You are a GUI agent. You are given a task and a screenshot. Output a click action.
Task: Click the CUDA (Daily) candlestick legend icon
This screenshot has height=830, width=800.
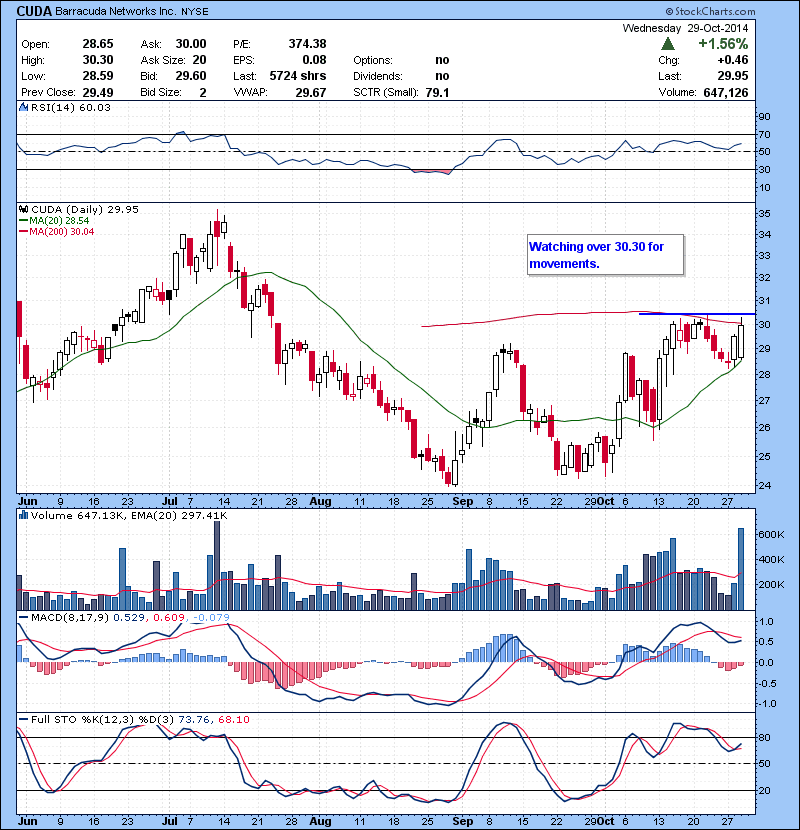[x=23, y=209]
